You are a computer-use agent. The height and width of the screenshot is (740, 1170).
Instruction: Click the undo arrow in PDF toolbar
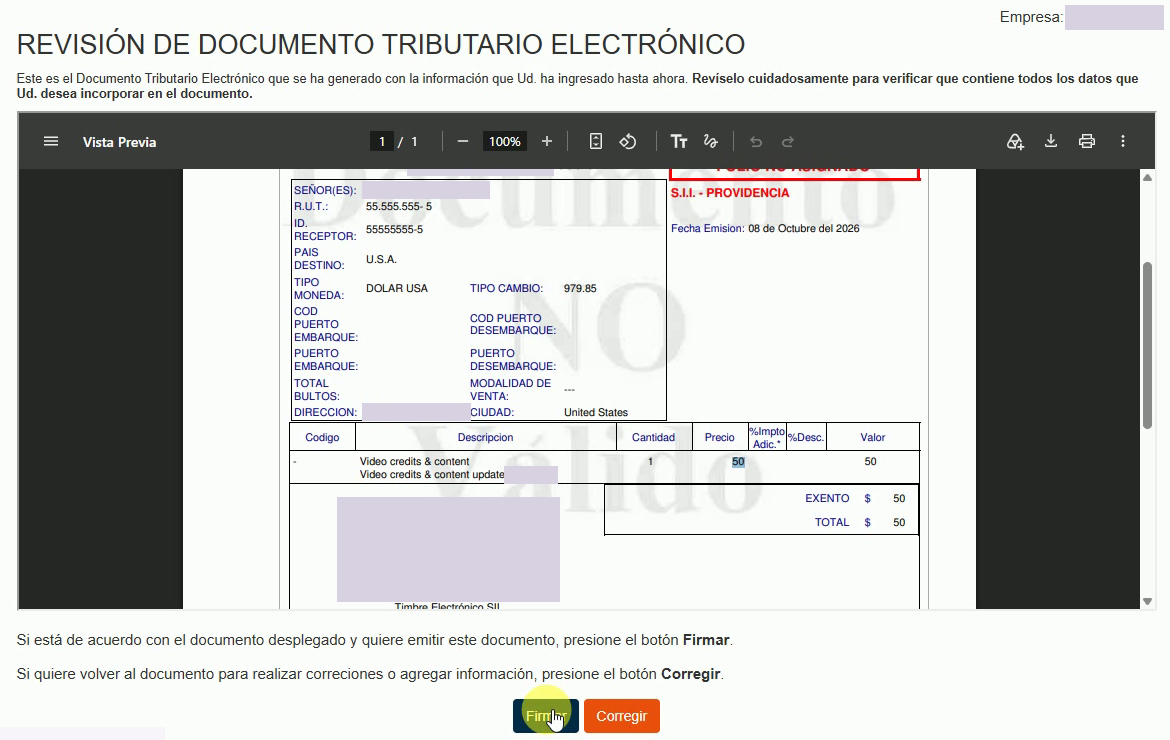click(756, 142)
